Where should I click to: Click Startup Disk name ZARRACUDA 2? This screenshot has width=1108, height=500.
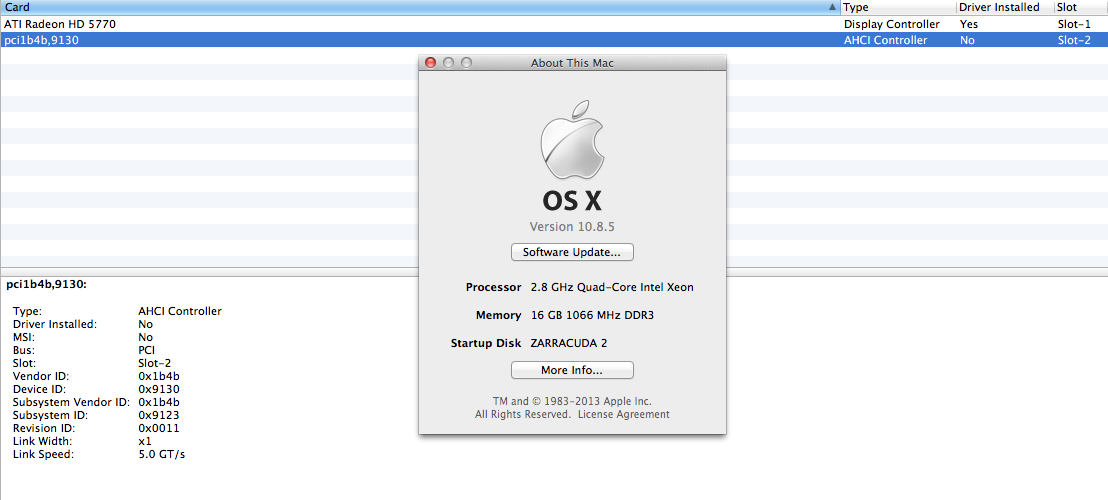[569, 343]
